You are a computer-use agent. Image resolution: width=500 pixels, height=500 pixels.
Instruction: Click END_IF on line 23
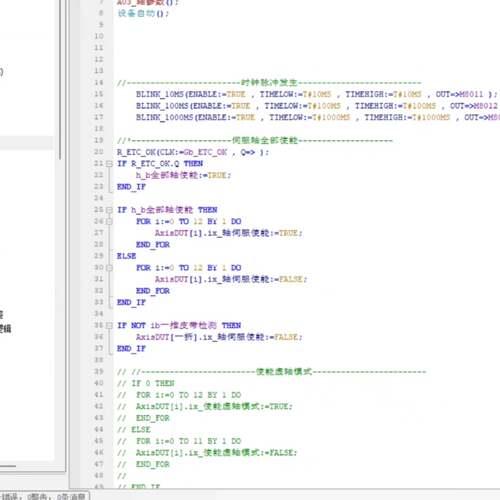(131, 187)
